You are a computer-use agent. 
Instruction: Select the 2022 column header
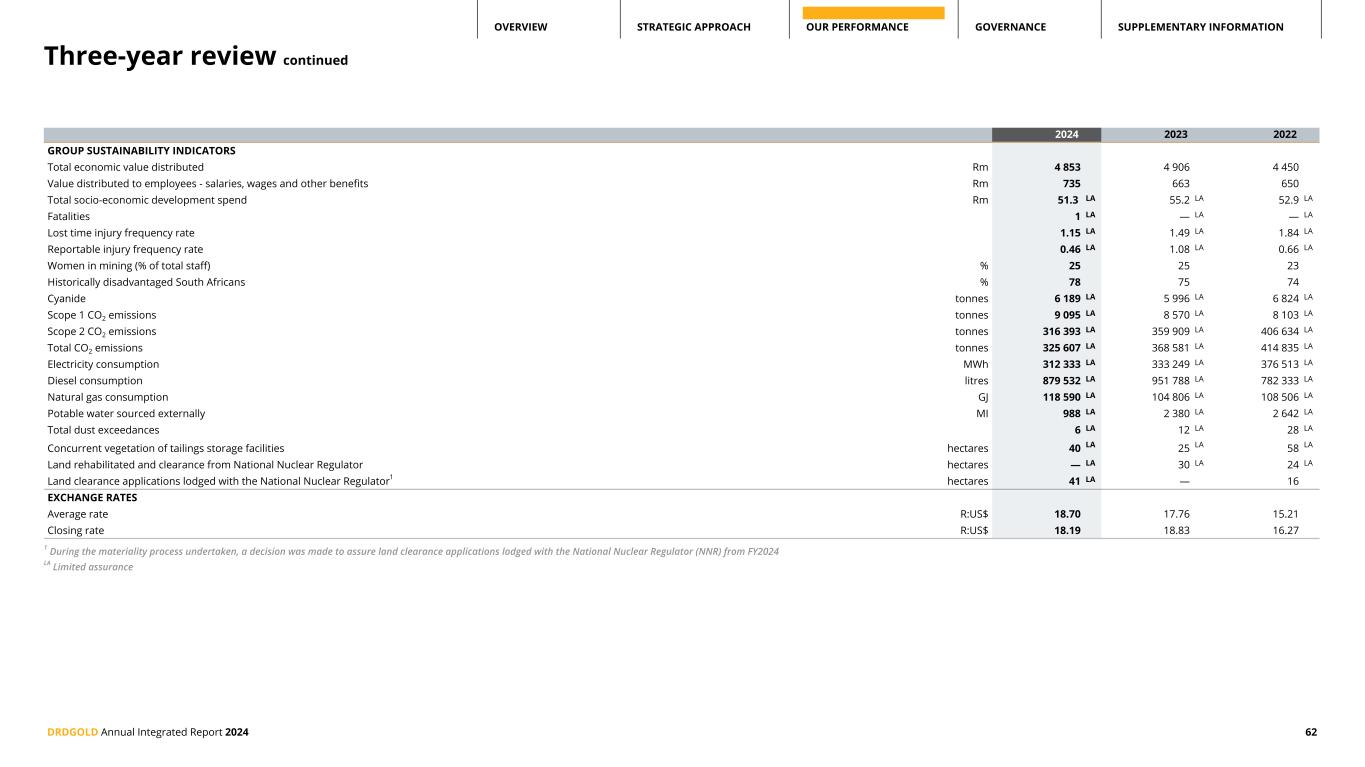(x=1284, y=135)
